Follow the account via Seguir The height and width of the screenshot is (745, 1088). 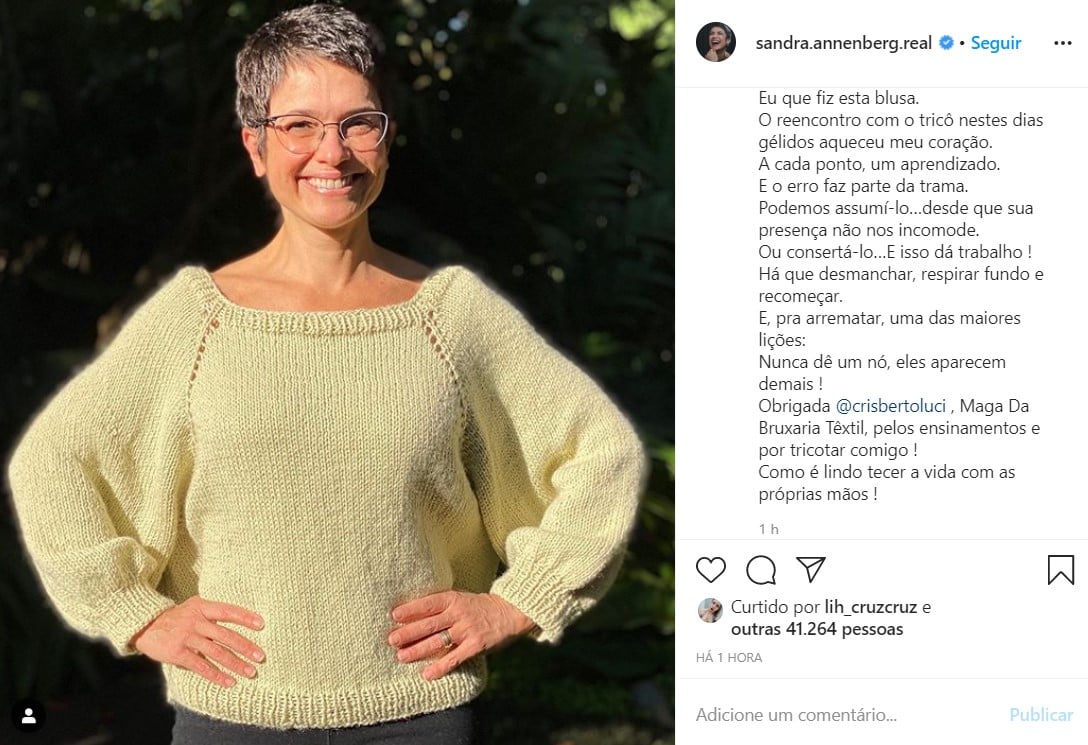pos(996,43)
